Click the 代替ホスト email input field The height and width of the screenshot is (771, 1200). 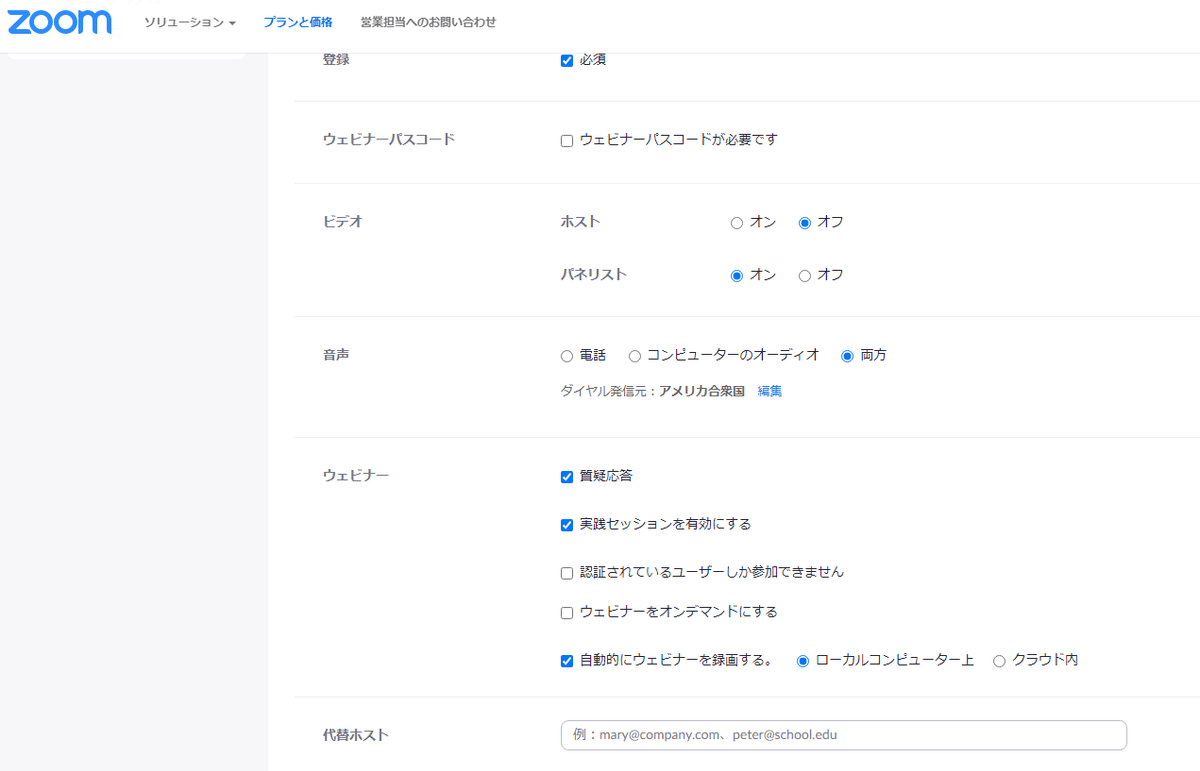point(843,735)
